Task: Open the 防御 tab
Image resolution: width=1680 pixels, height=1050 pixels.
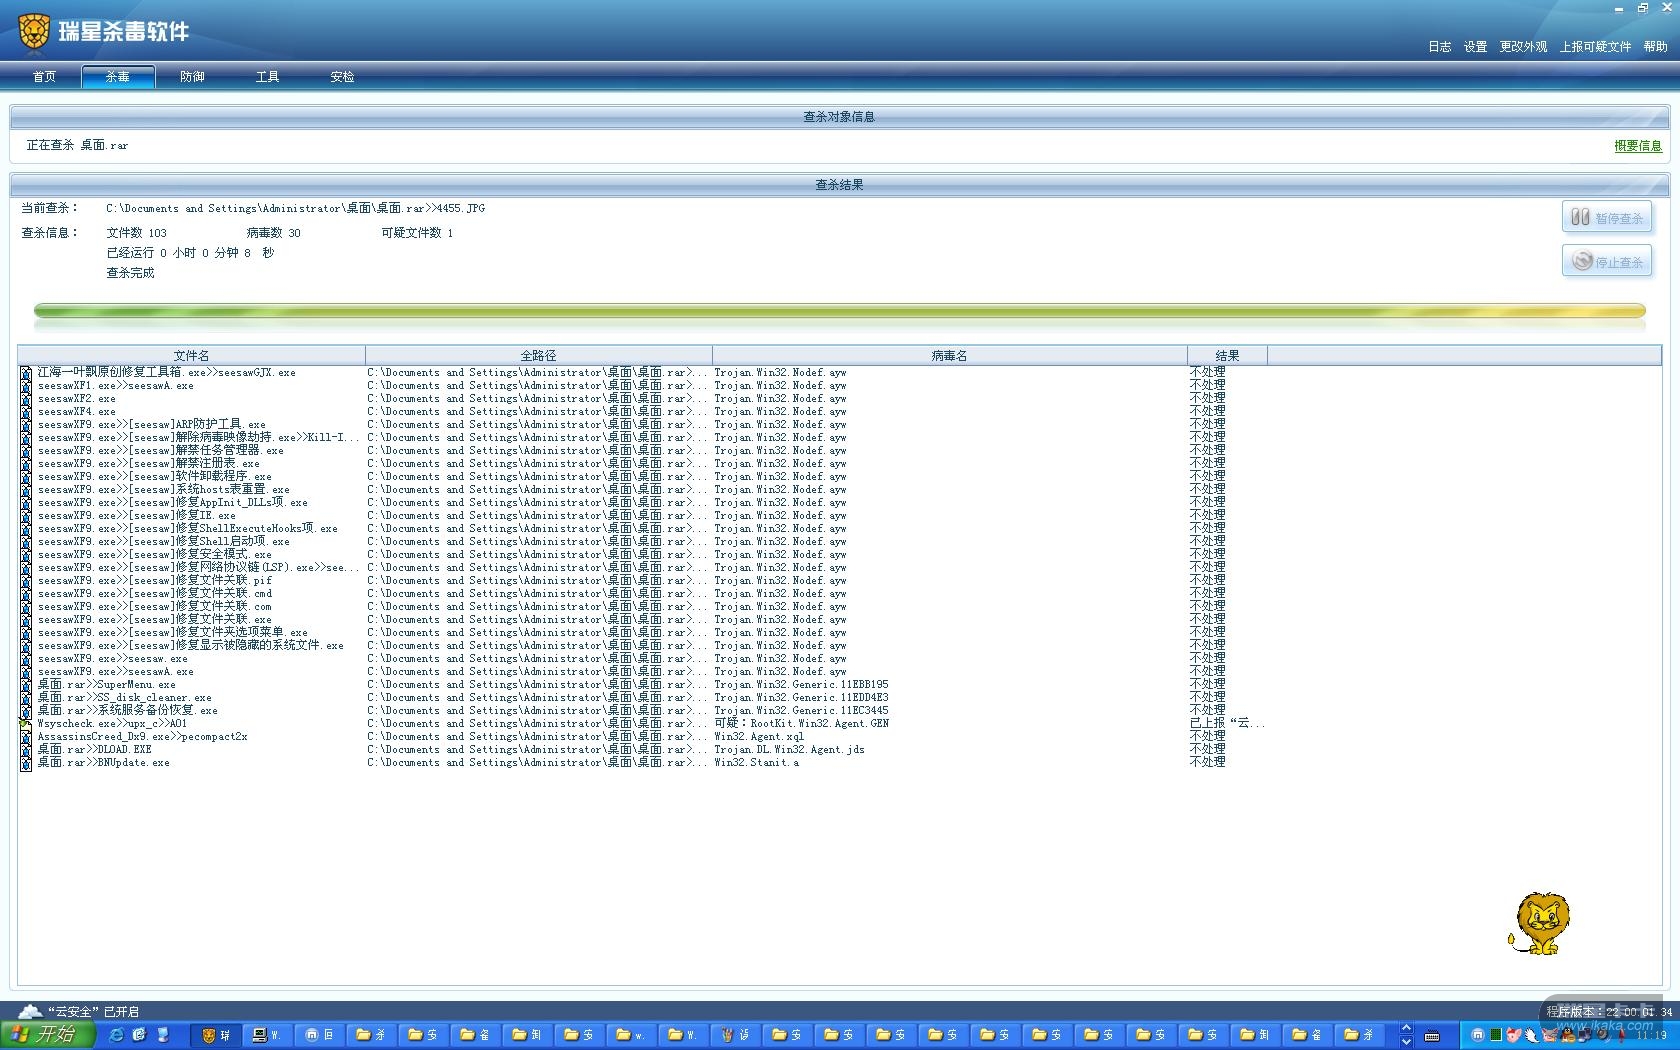Action: click(x=192, y=77)
